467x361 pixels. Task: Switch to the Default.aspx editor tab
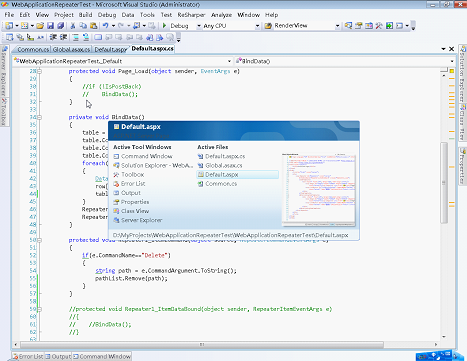pos(110,49)
